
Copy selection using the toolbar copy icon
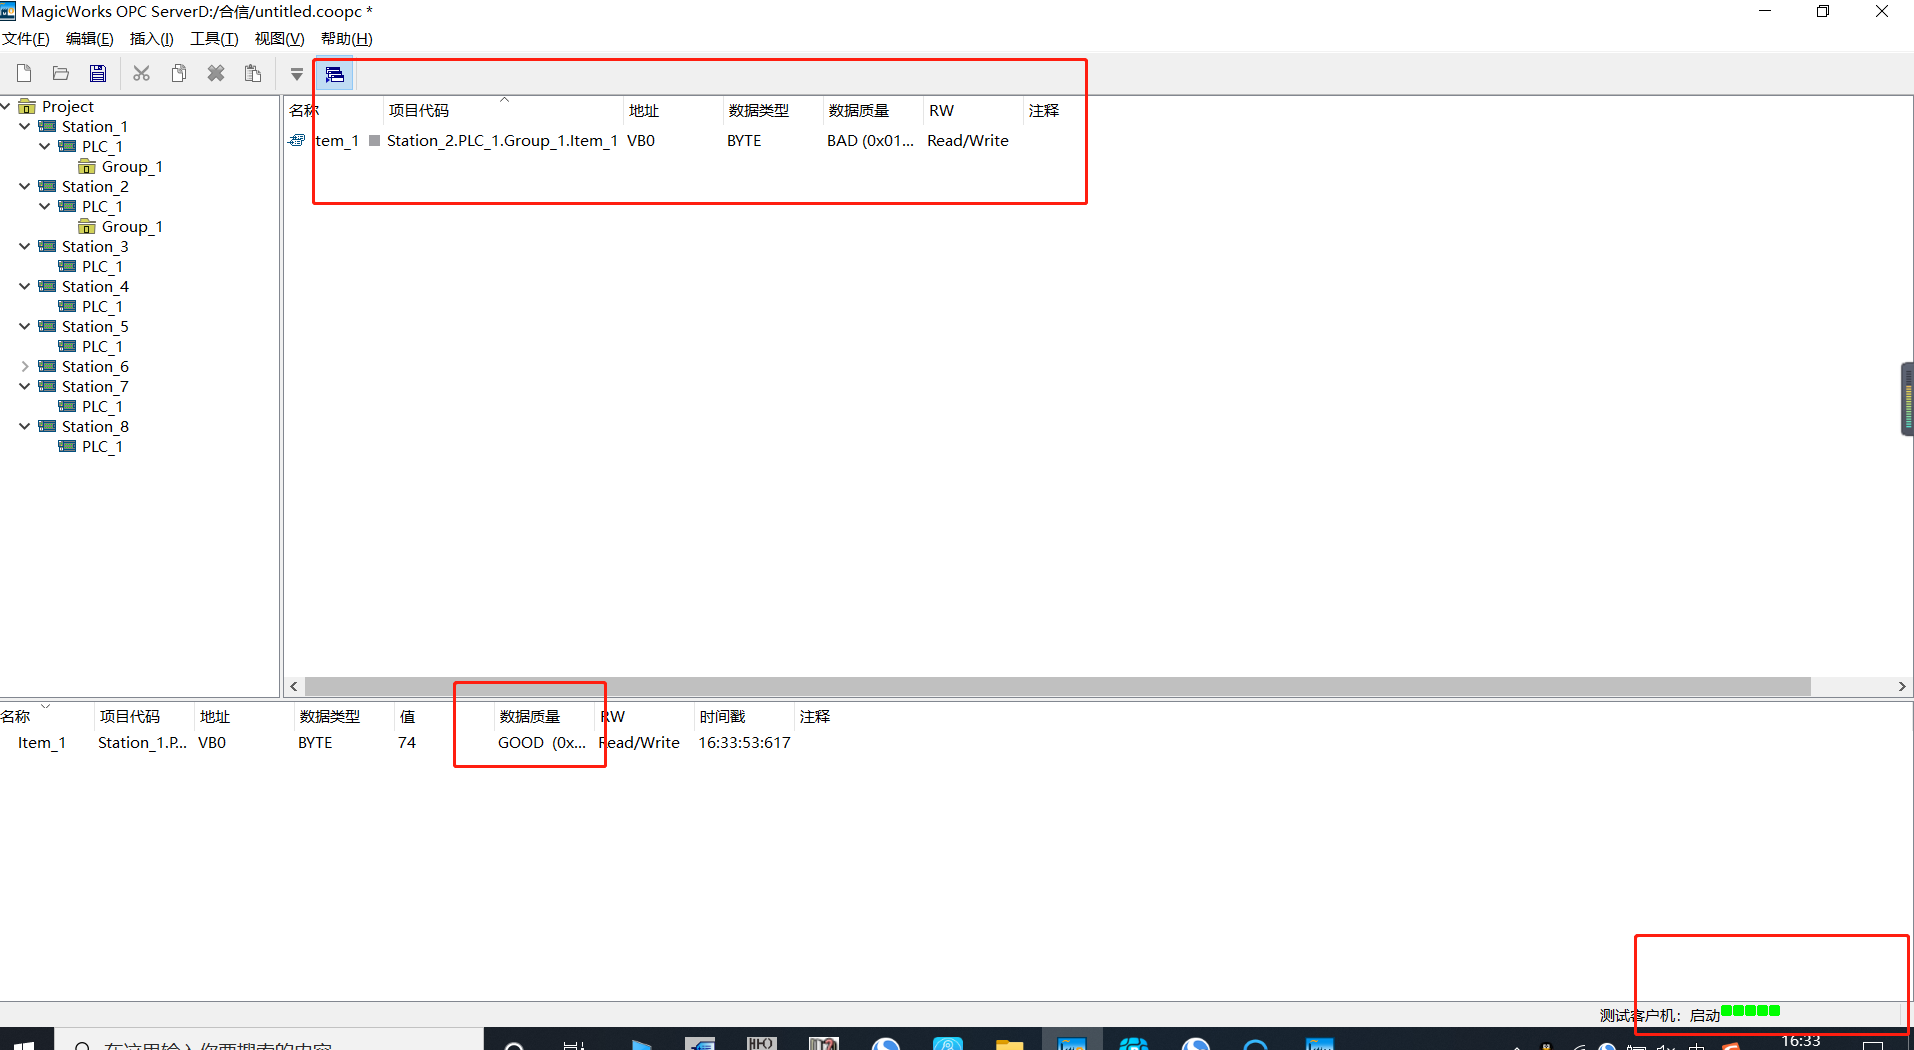(x=179, y=73)
